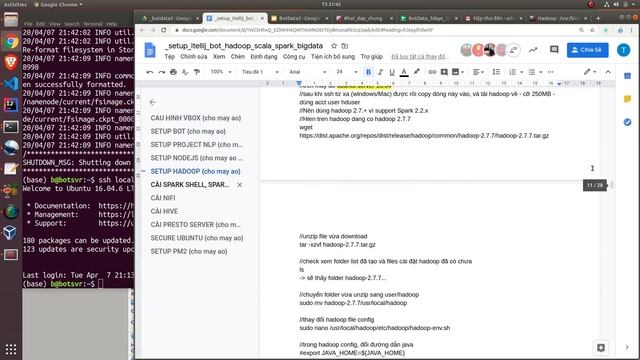This screenshot has width=640, height=360.
Task: Click the Explore button at bottom right
Action: [601, 348]
